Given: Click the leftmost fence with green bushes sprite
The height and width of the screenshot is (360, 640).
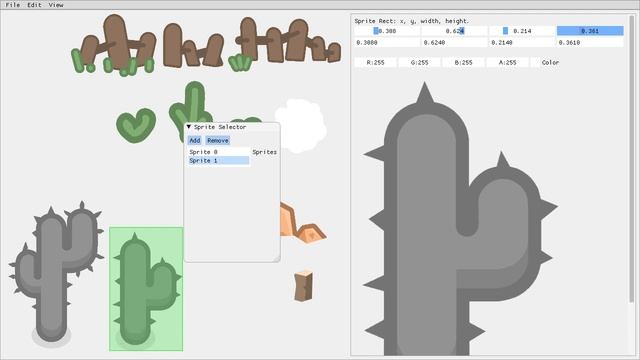Looking at the screenshot, I should [113, 45].
